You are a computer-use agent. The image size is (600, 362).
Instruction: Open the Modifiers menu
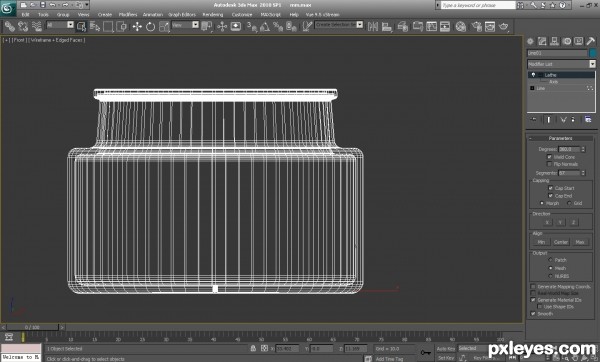(x=128, y=15)
